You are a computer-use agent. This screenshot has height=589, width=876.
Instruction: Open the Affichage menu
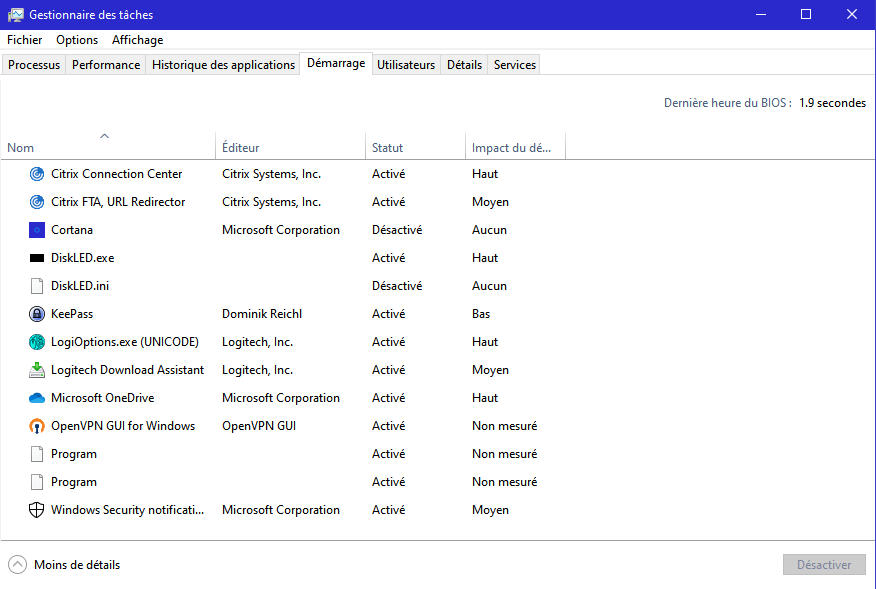pos(138,40)
